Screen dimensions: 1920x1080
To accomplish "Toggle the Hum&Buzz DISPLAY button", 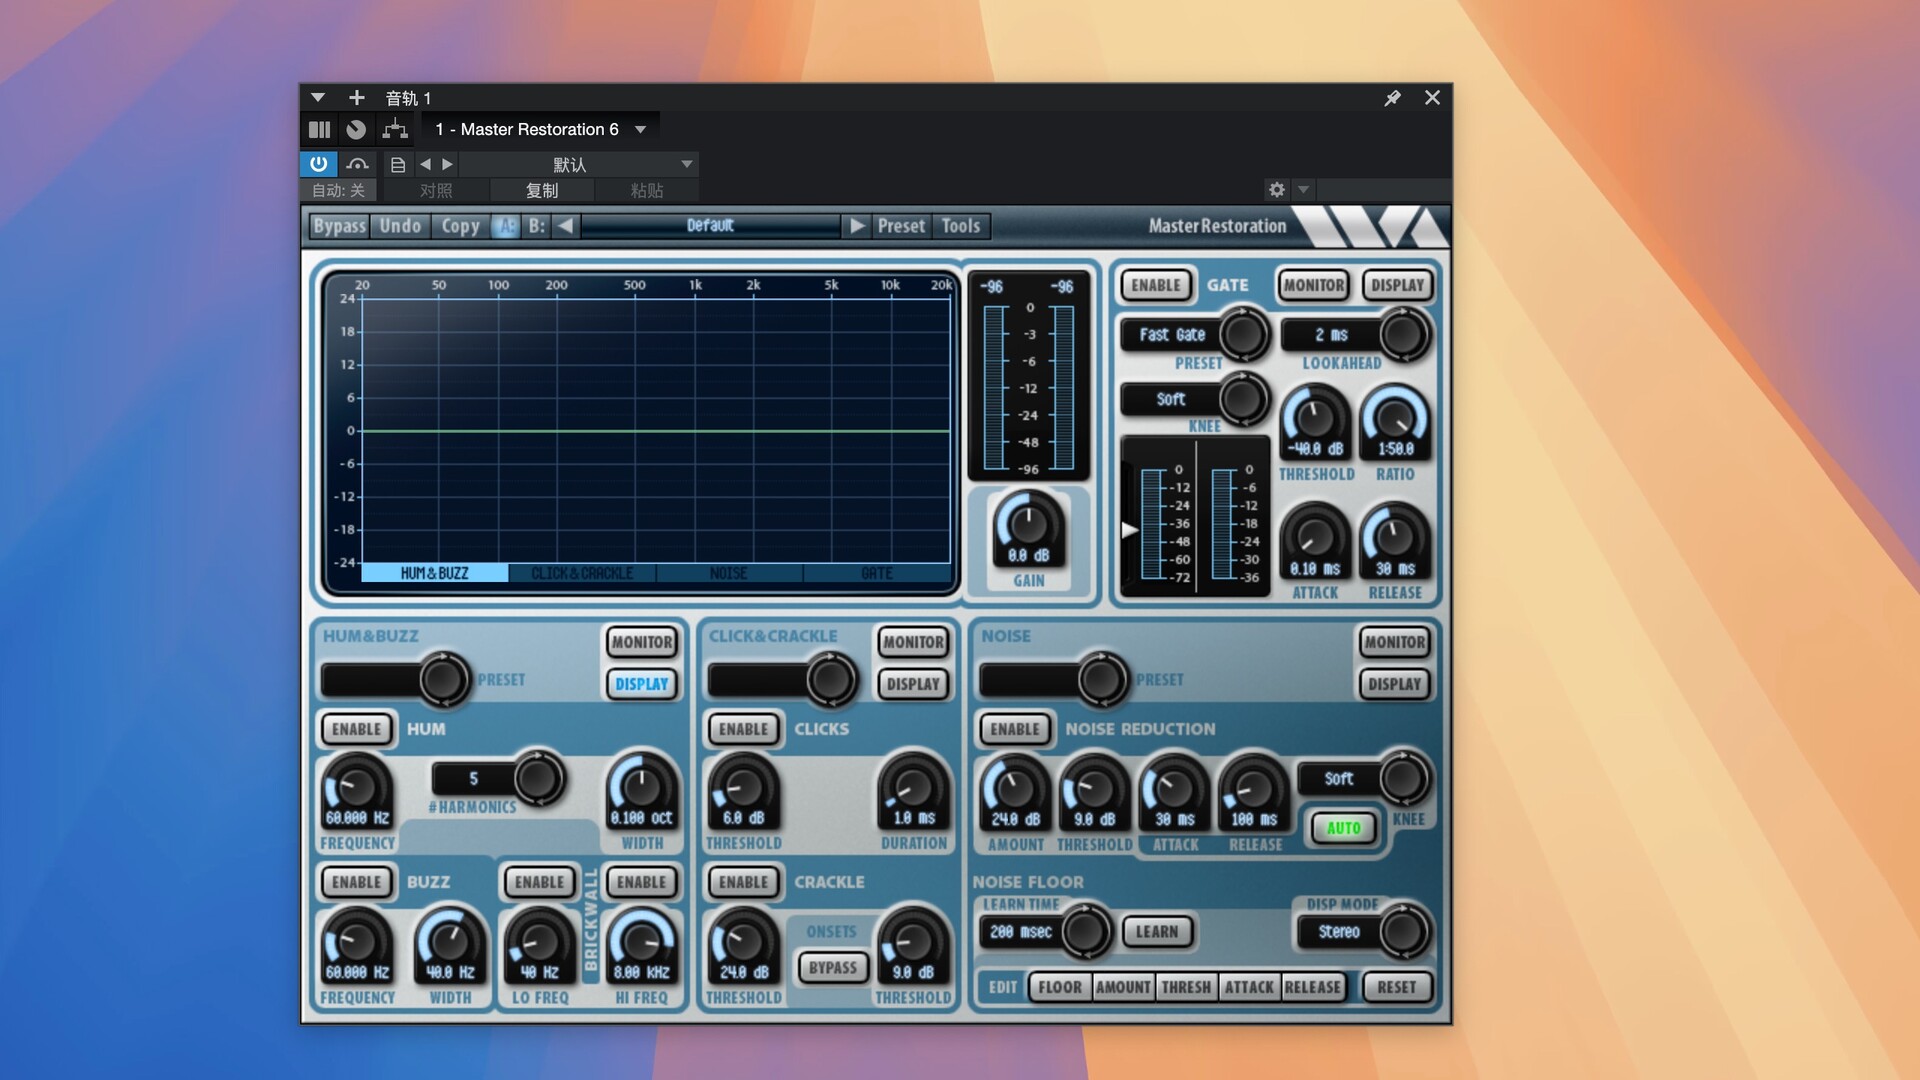I will coord(642,684).
